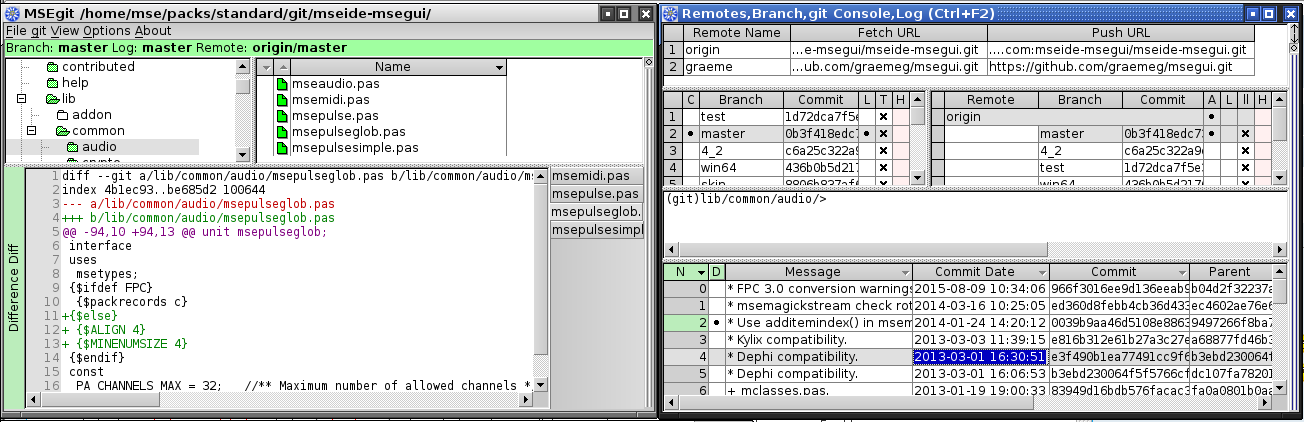Toggle the current-branch marker for win64 branch

tap(690, 168)
